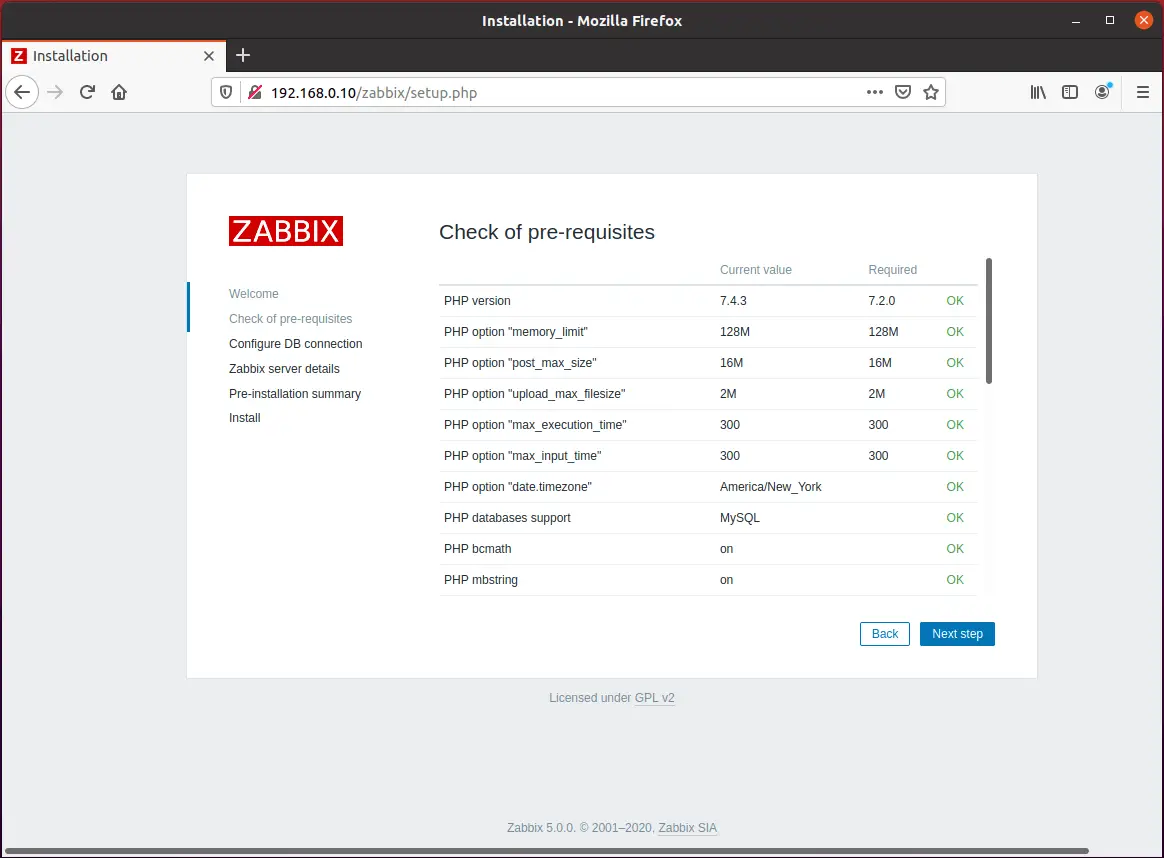This screenshot has width=1164, height=858.
Task: Open a new tab with plus icon
Action: [243, 55]
